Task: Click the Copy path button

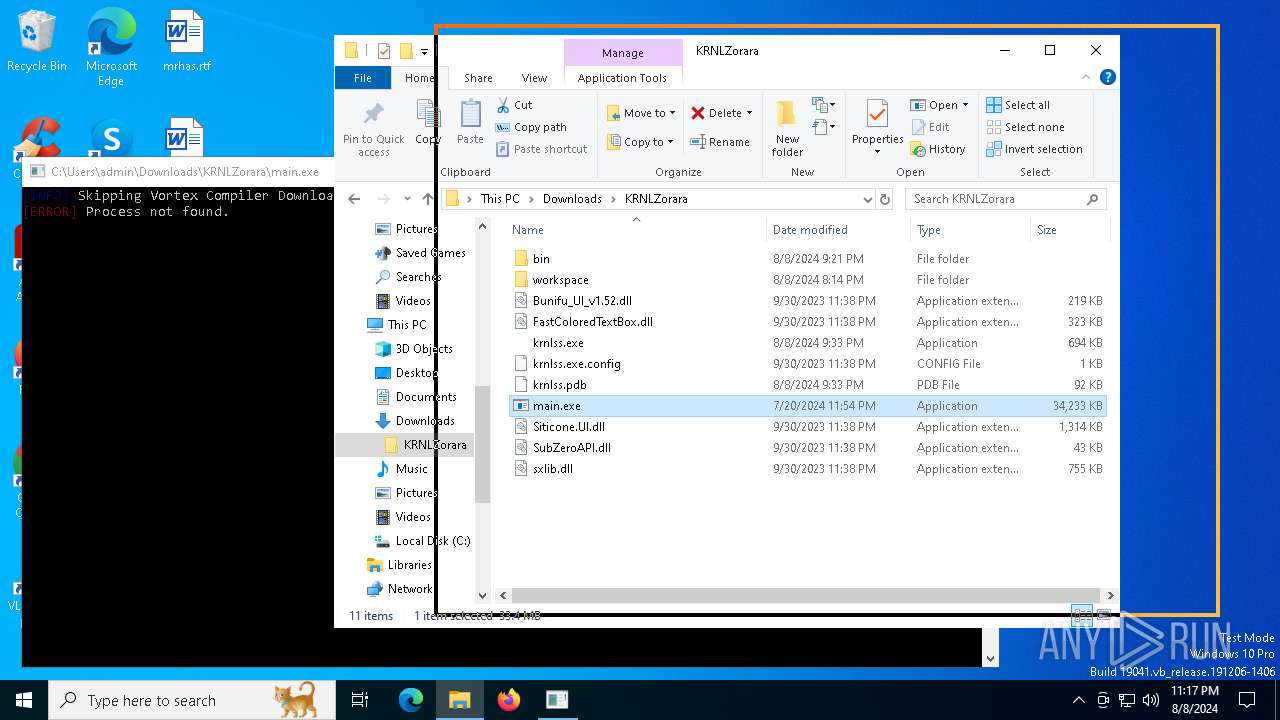Action: [531, 127]
